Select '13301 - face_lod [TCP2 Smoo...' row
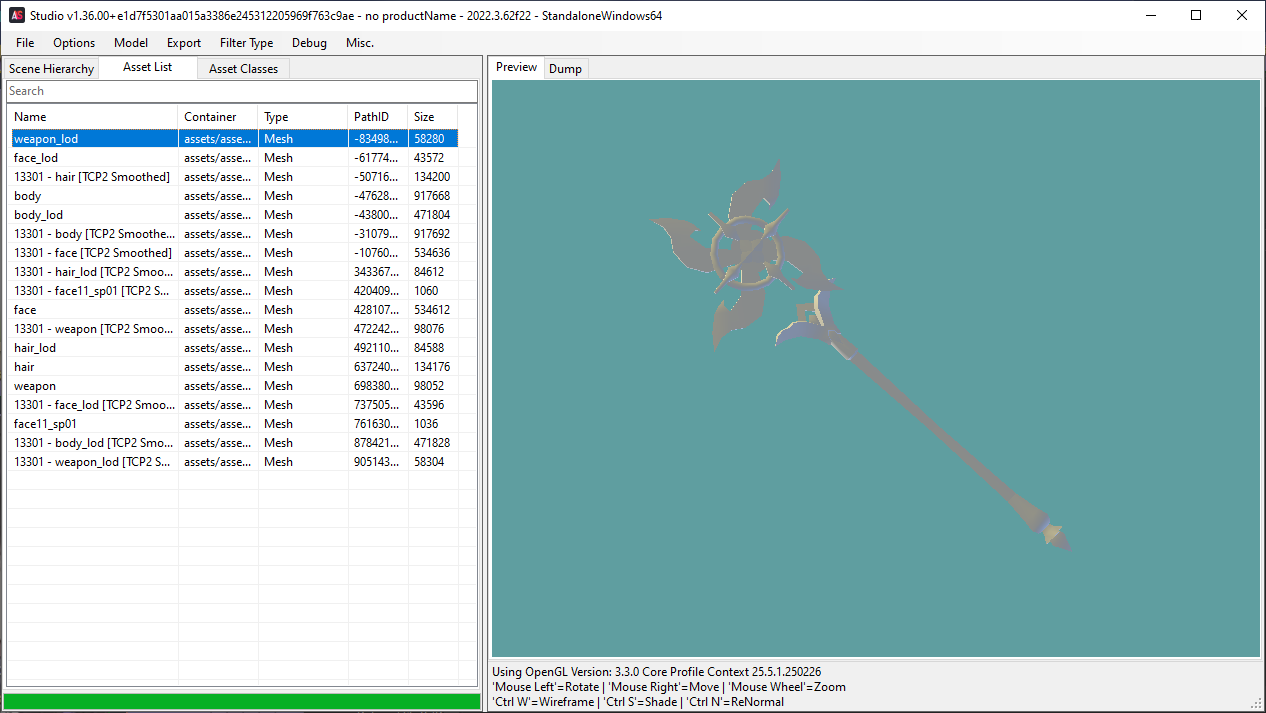Image resolution: width=1266 pixels, height=713 pixels. pyautogui.click(x=234, y=405)
